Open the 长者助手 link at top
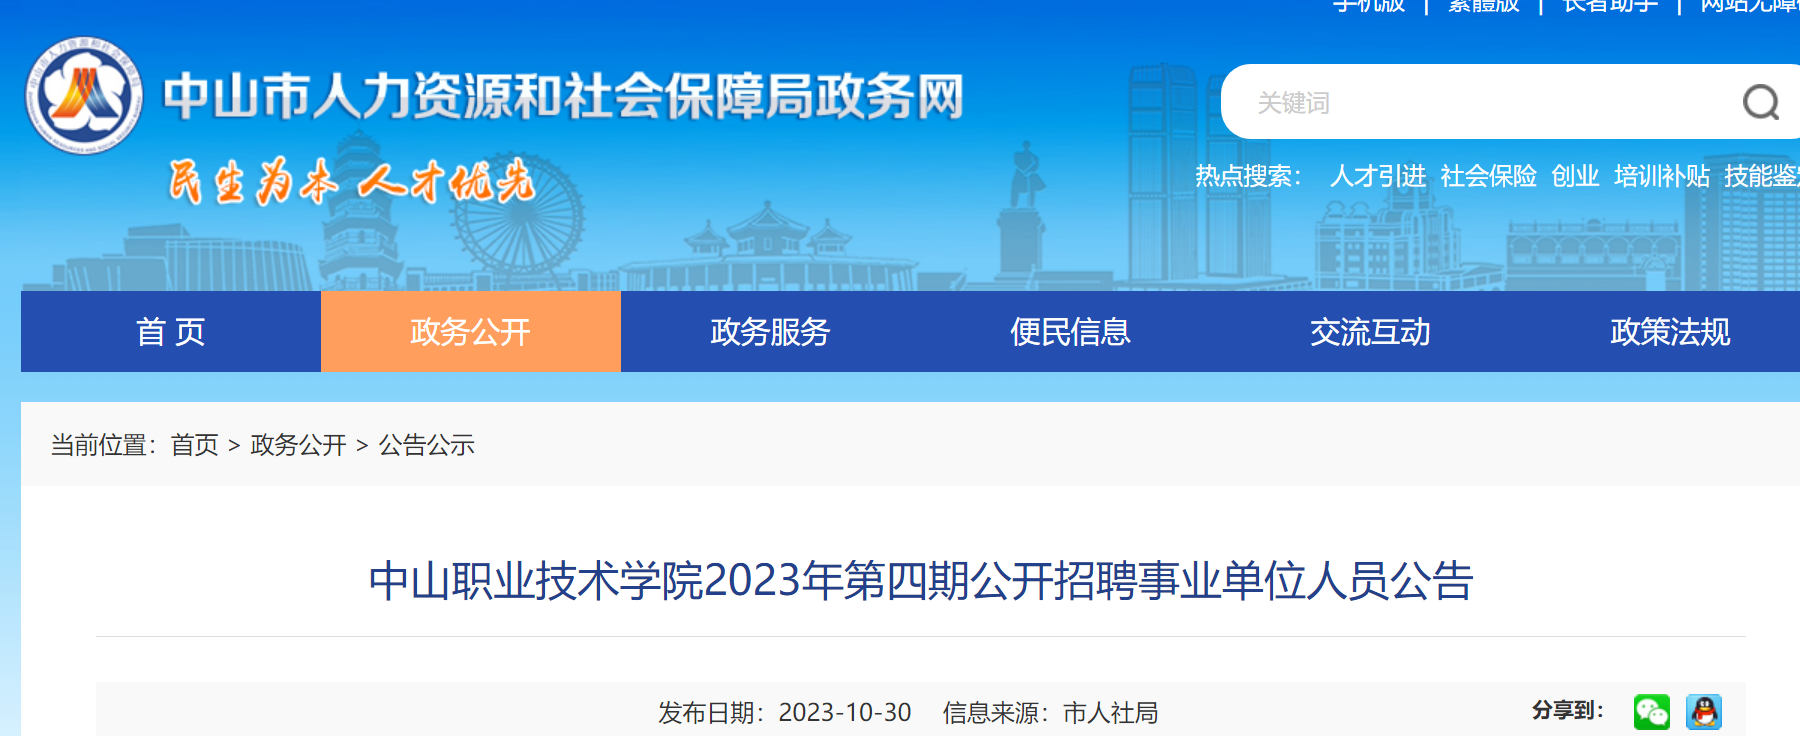Image resolution: width=1800 pixels, height=736 pixels. click(x=1610, y=6)
